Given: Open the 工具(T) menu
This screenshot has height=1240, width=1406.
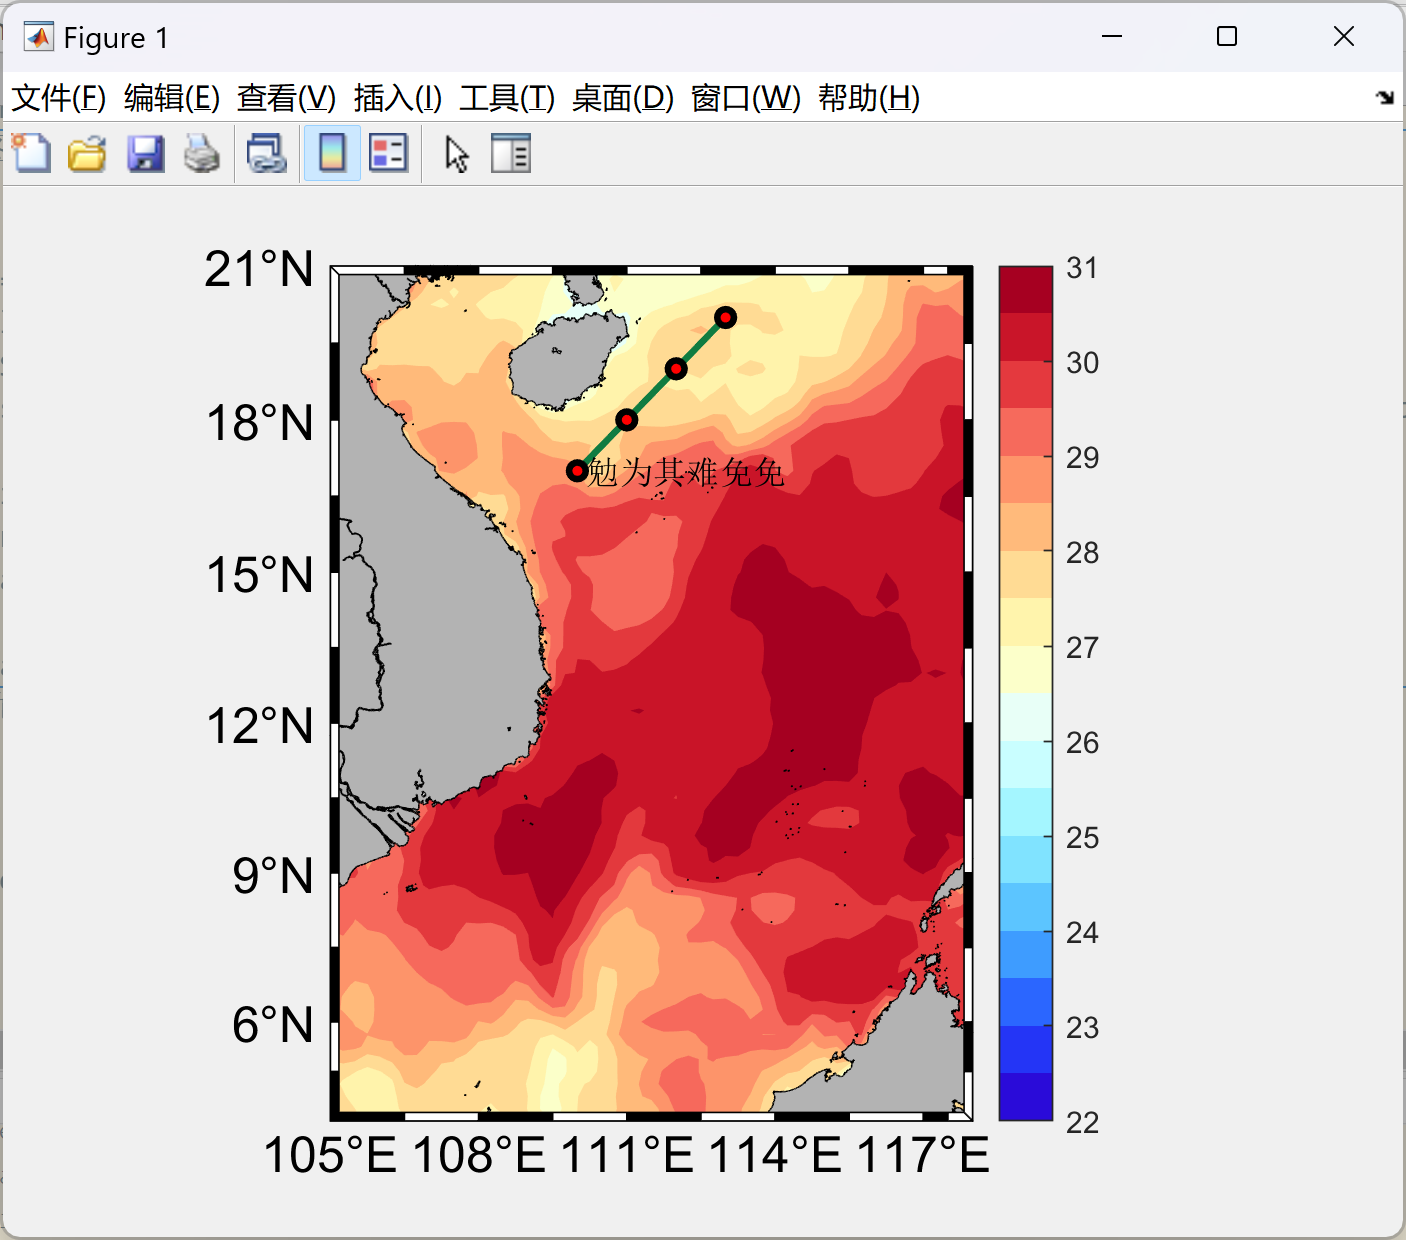Looking at the screenshot, I should pyautogui.click(x=507, y=98).
